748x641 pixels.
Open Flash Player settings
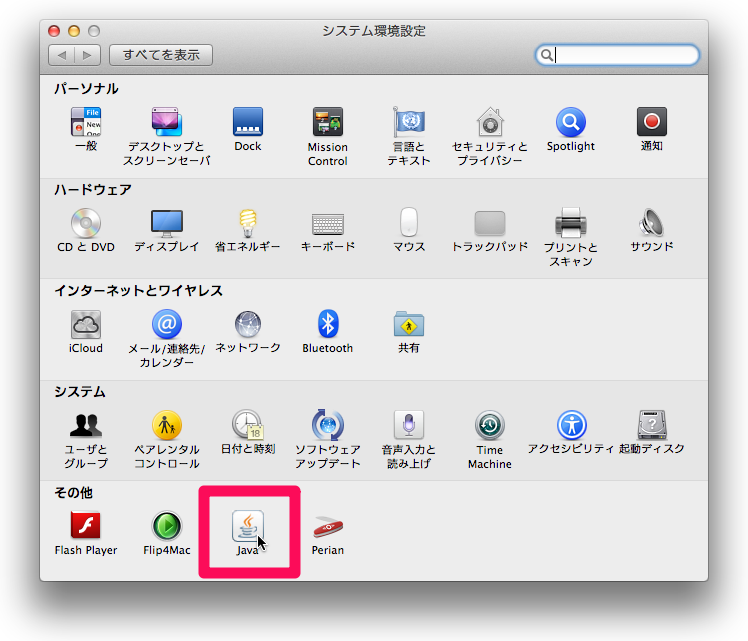[86, 526]
